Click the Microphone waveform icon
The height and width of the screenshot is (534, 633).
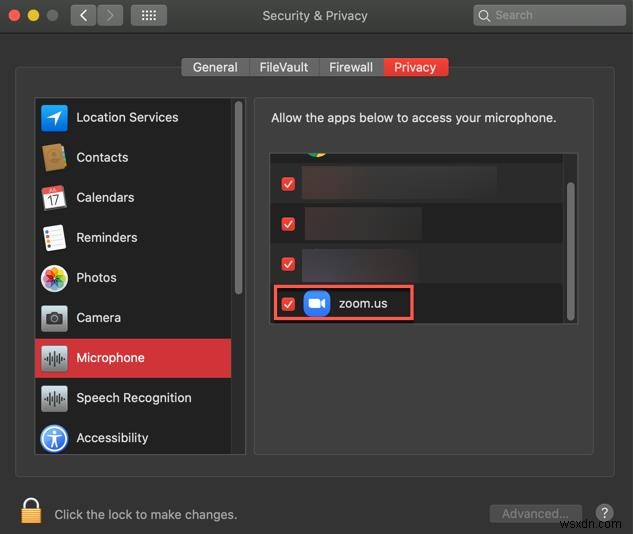[x=54, y=358]
